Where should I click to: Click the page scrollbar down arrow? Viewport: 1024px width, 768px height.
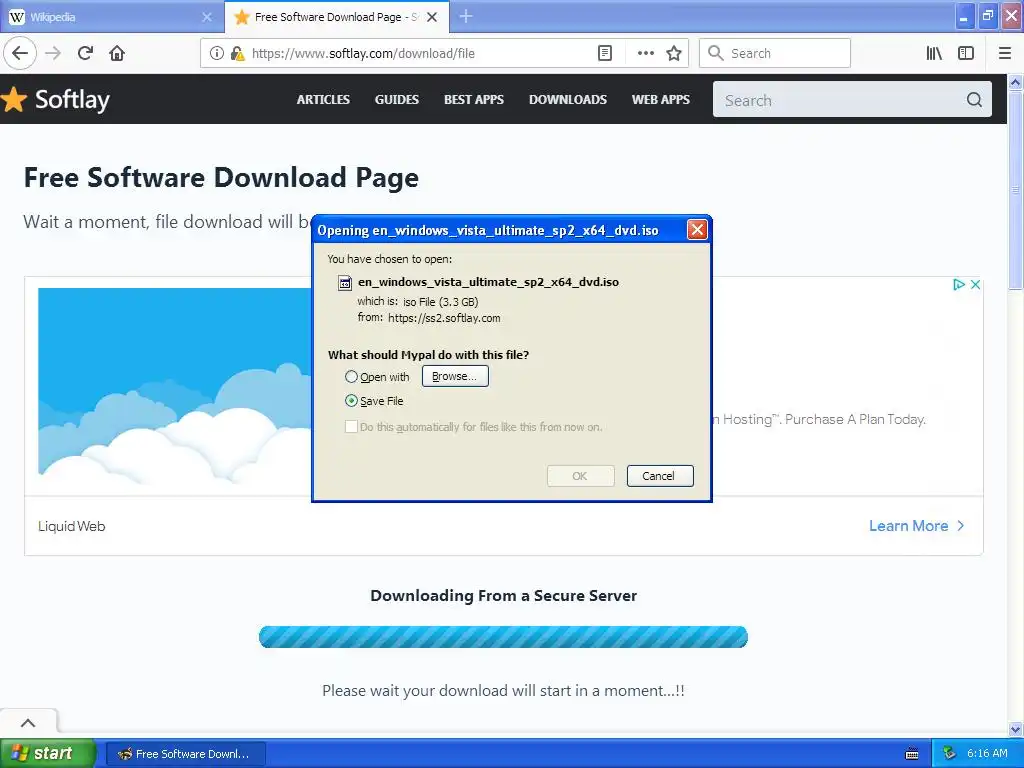[1016, 729]
